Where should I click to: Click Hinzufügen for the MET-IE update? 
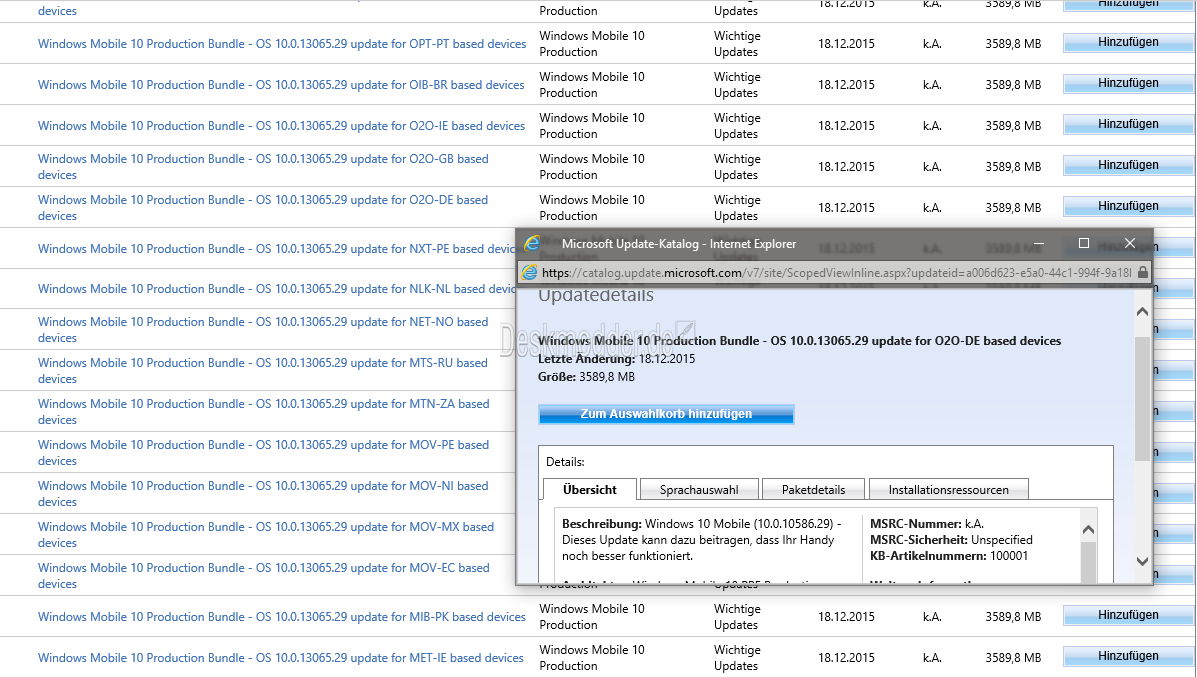[1128, 656]
